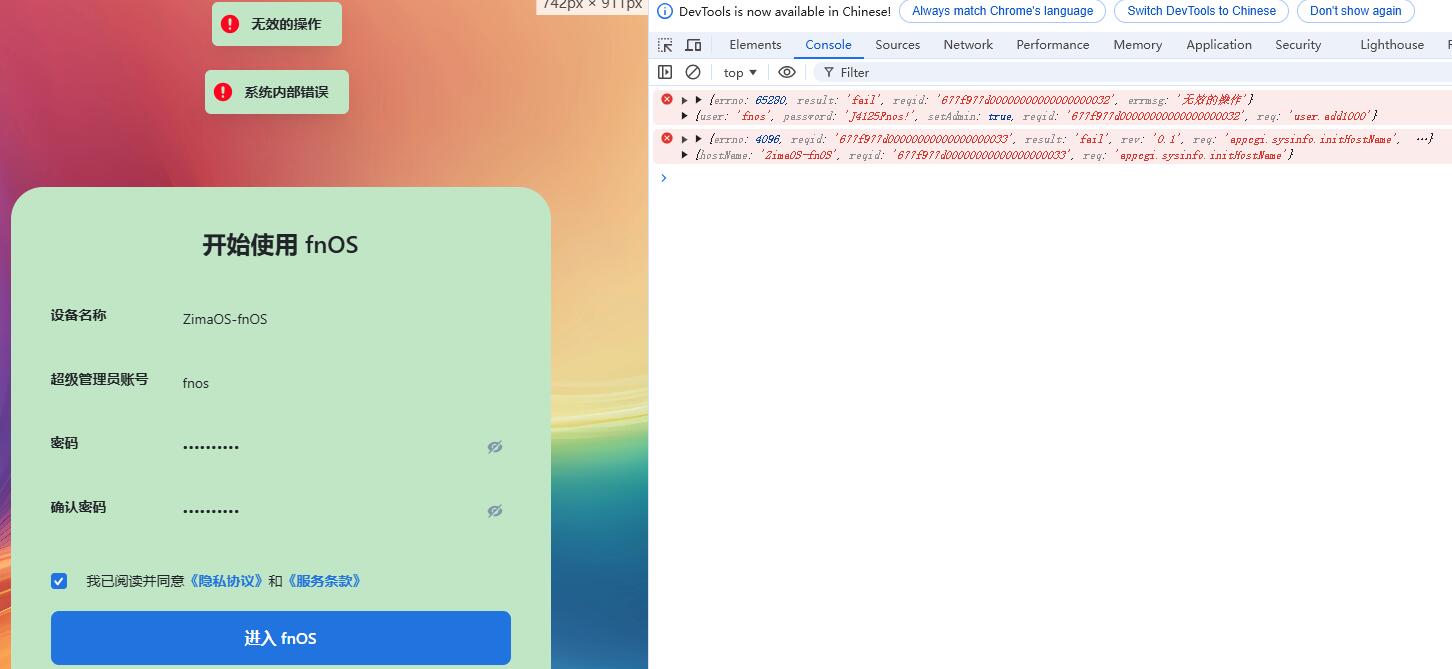Expand the errno 65280 message group arrow
1452x669 pixels.
[685, 100]
